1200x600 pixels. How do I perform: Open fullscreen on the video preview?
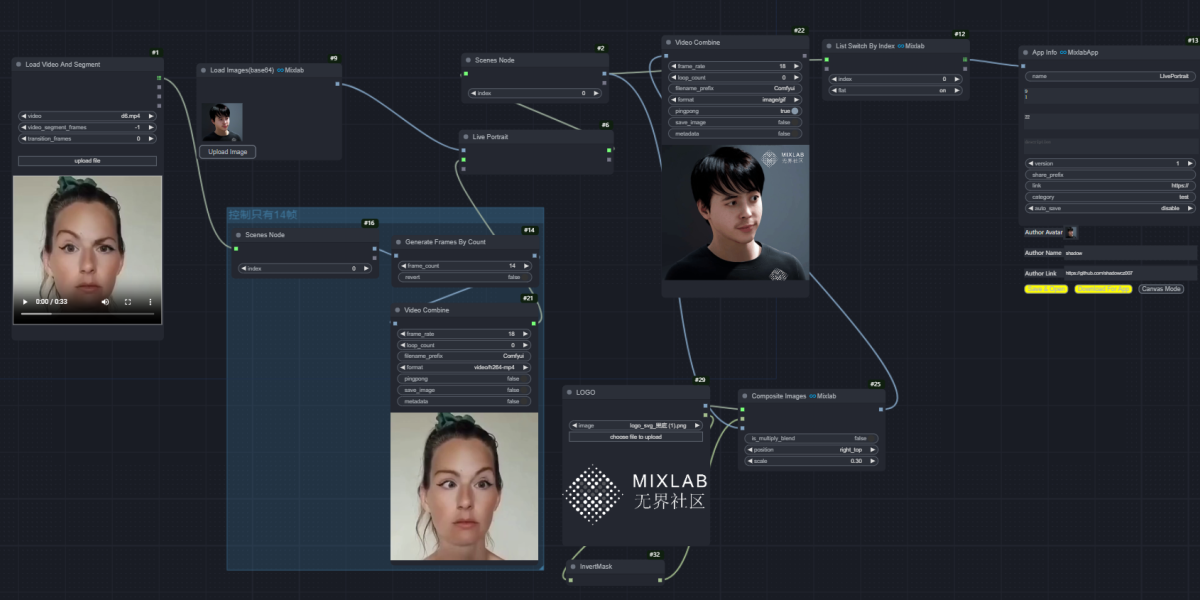[x=128, y=301]
